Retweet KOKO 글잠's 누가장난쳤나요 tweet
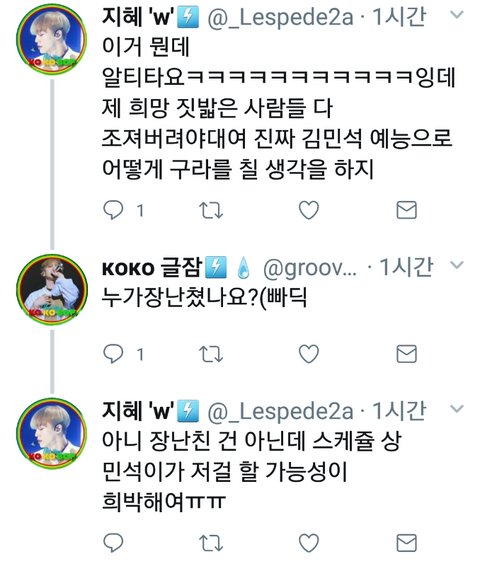Viewport: 480px width, 566px height. point(211,354)
